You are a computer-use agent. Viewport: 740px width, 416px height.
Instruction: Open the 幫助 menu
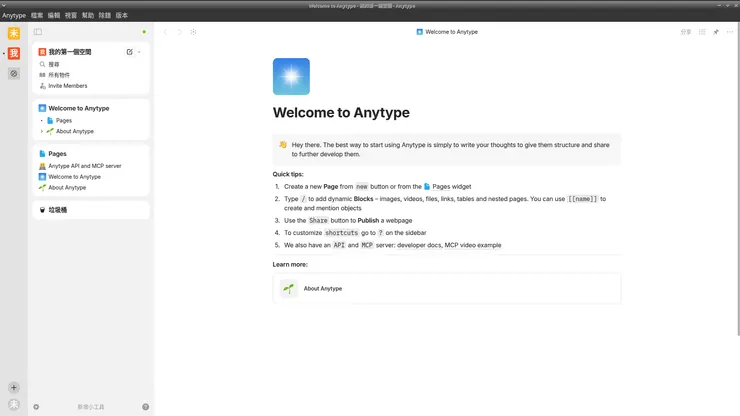pos(88,15)
